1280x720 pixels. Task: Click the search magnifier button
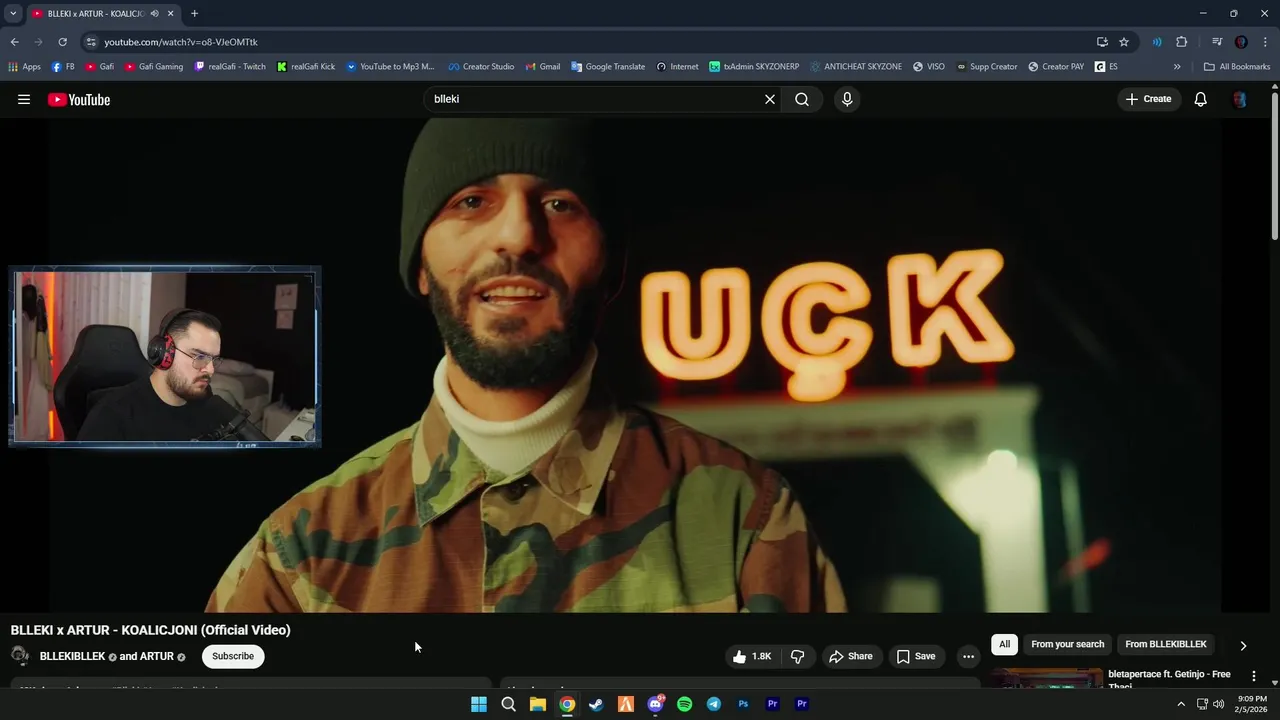coord(802,99)
